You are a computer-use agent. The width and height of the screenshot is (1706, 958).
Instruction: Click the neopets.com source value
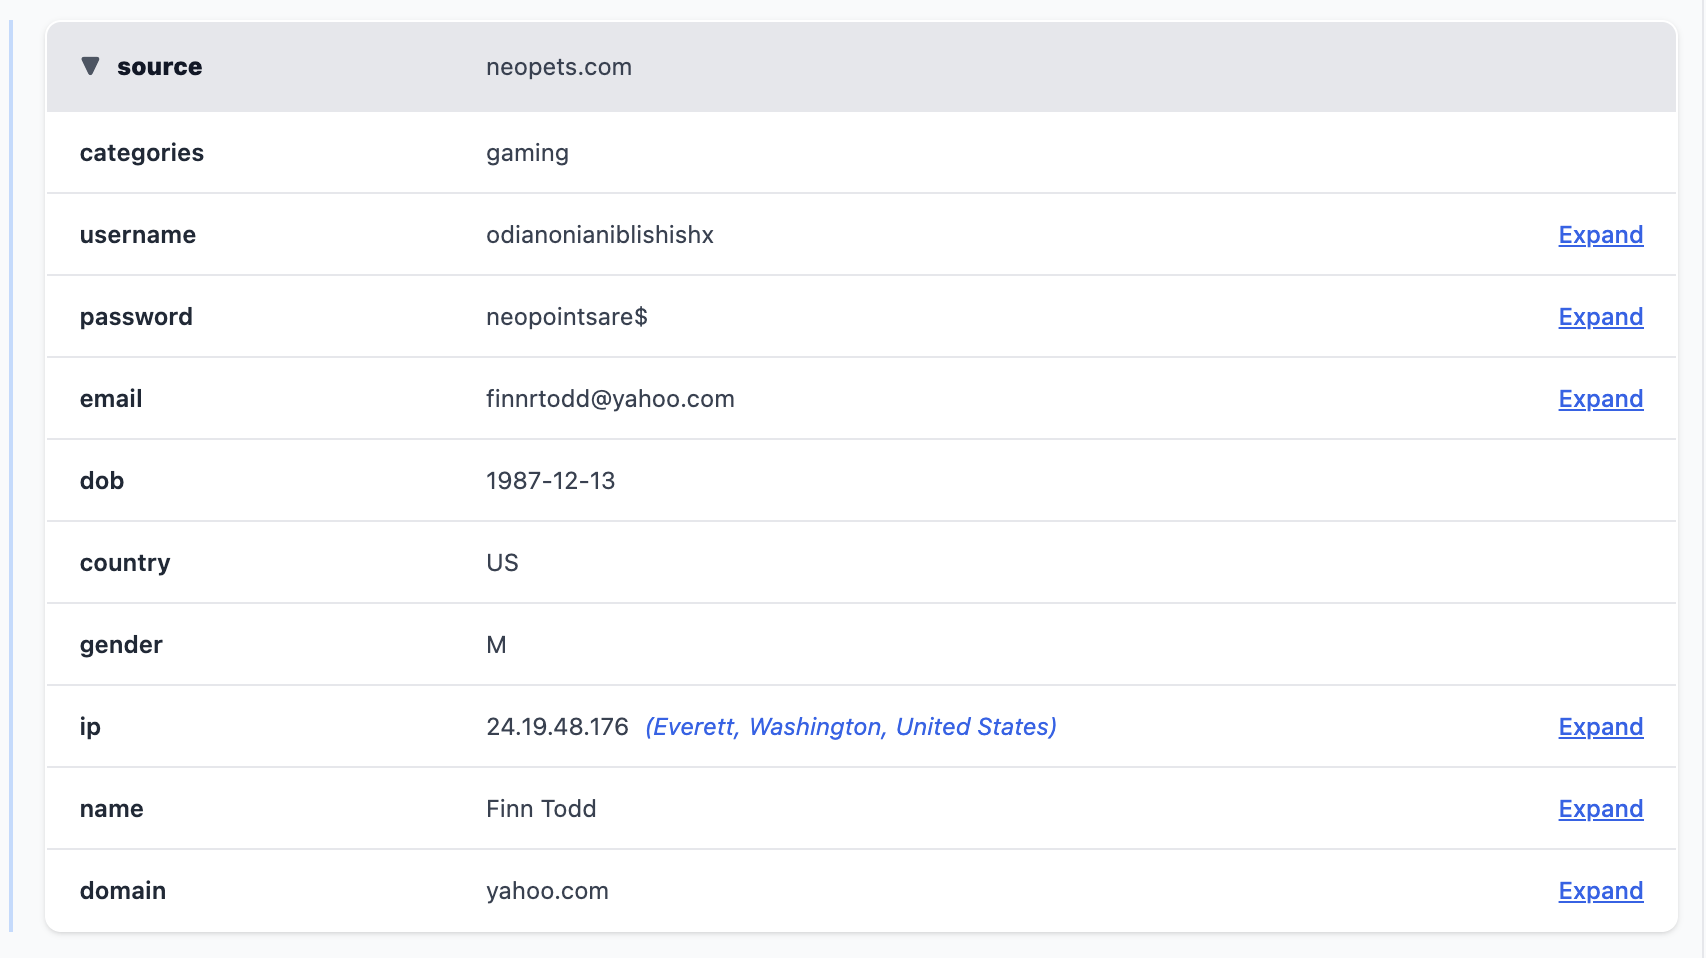click(558, 67)
